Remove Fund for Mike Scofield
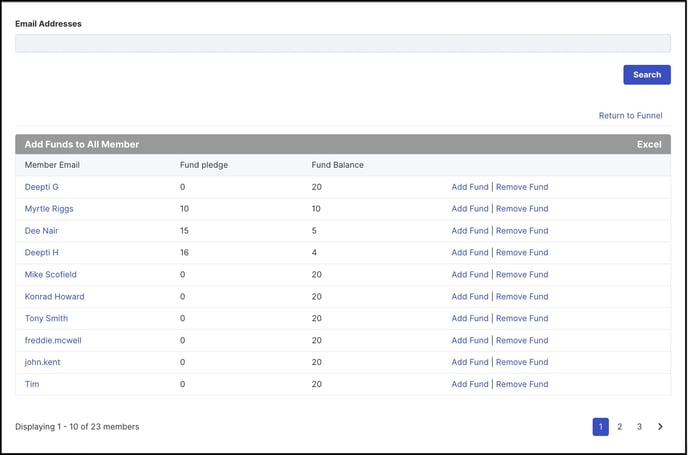The width and height of the screenshot is (688, 455). 522,274
